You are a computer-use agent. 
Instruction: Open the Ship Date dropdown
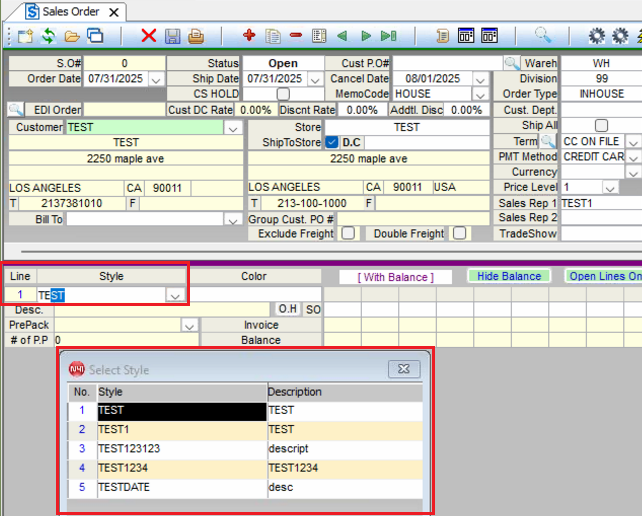[315, 79]
